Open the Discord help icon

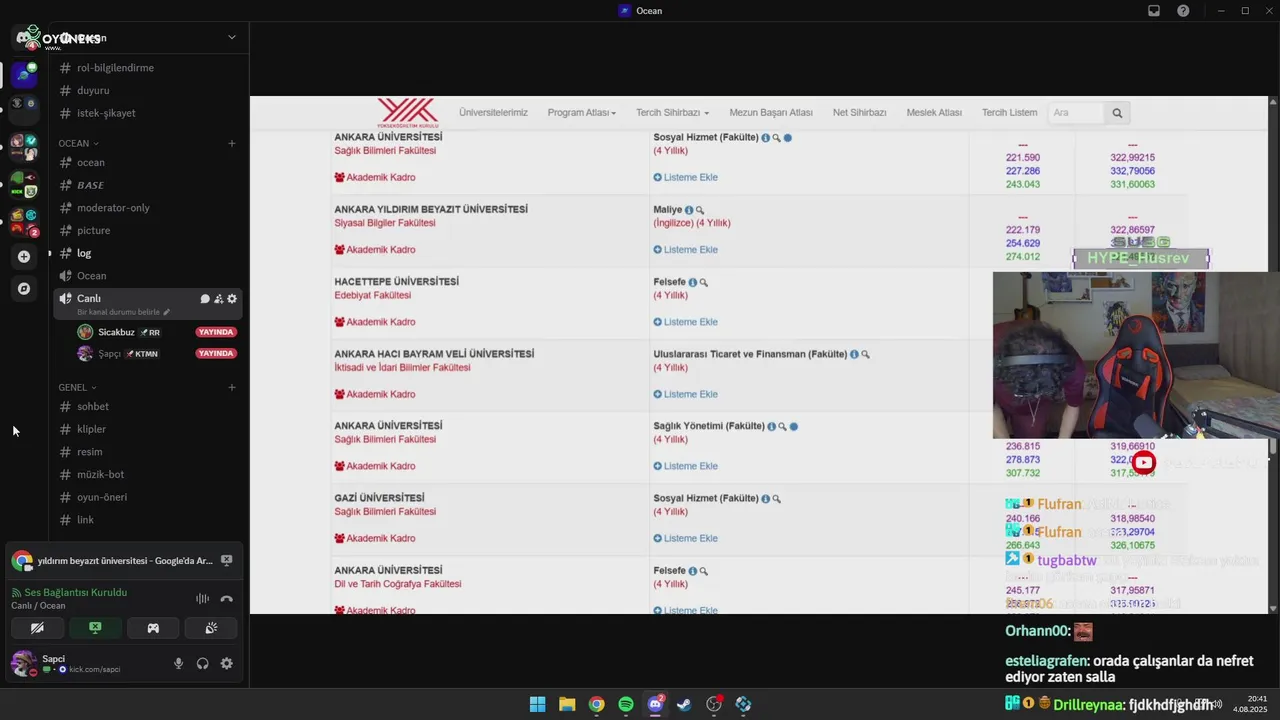coord(1184,11)
